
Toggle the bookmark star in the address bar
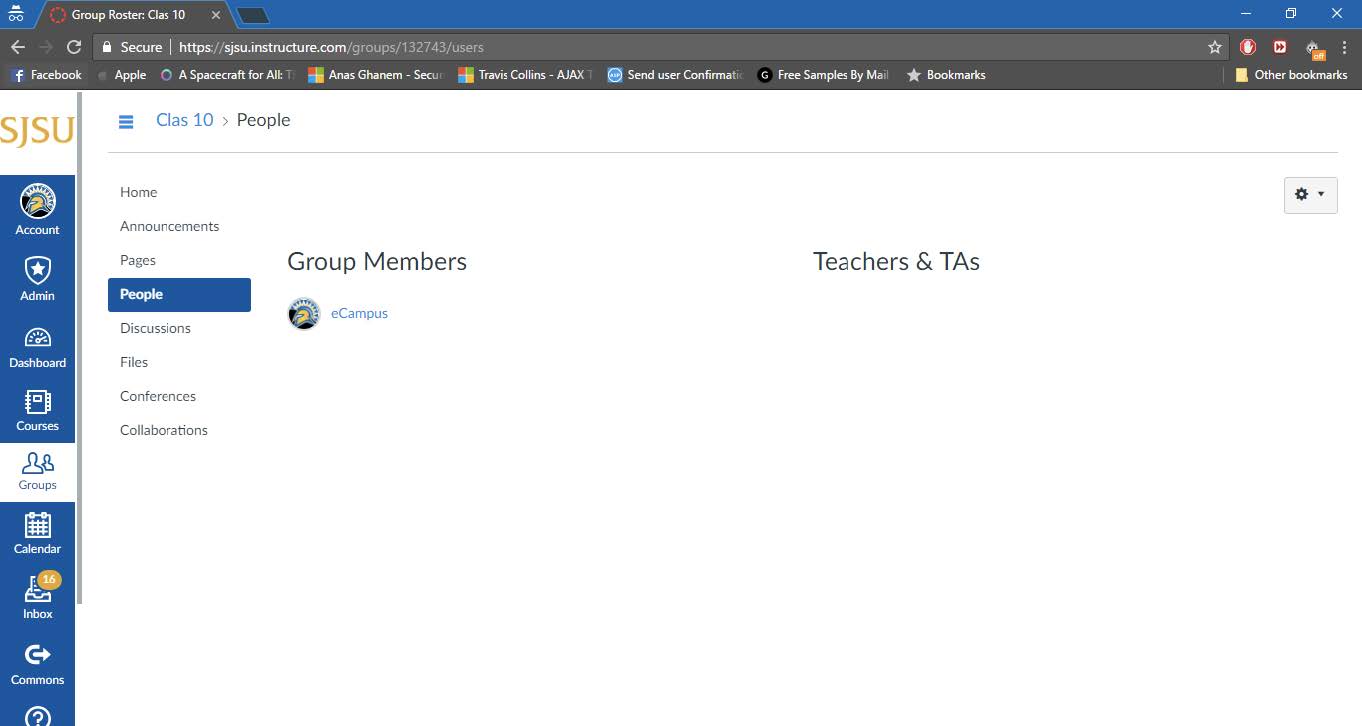pyautogui.click(x=1213, y=46)
